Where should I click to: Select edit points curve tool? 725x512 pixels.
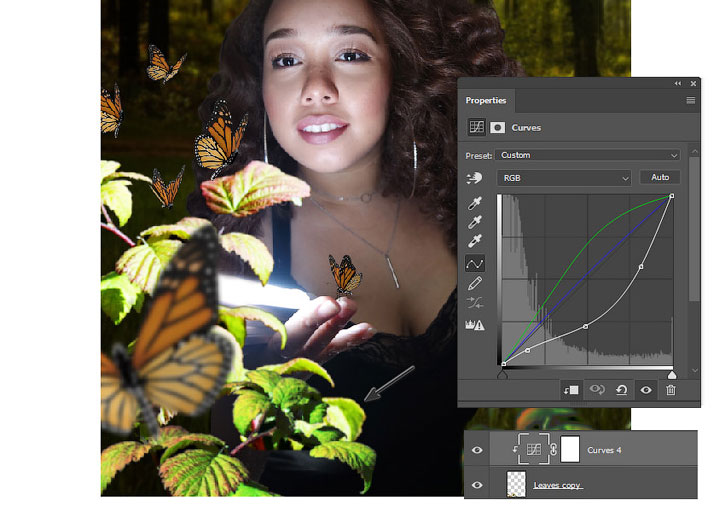coord(475,264)
